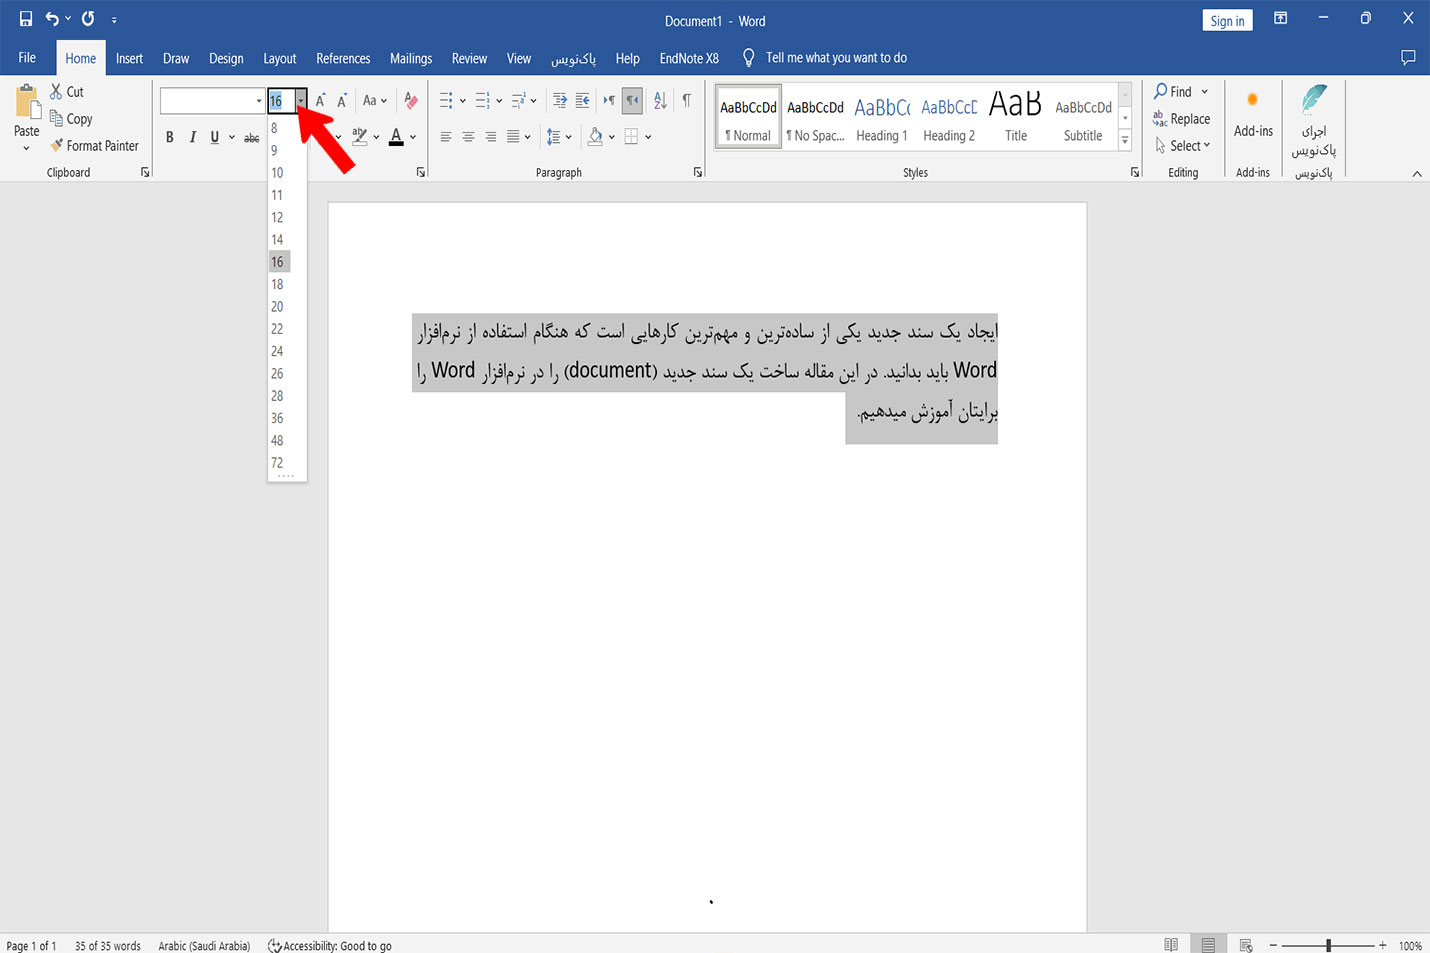The width and height of the screenshot is (1430, 953).
Task: Click the Borders icon
Action: pyautogui.click(x=631, y=136)
